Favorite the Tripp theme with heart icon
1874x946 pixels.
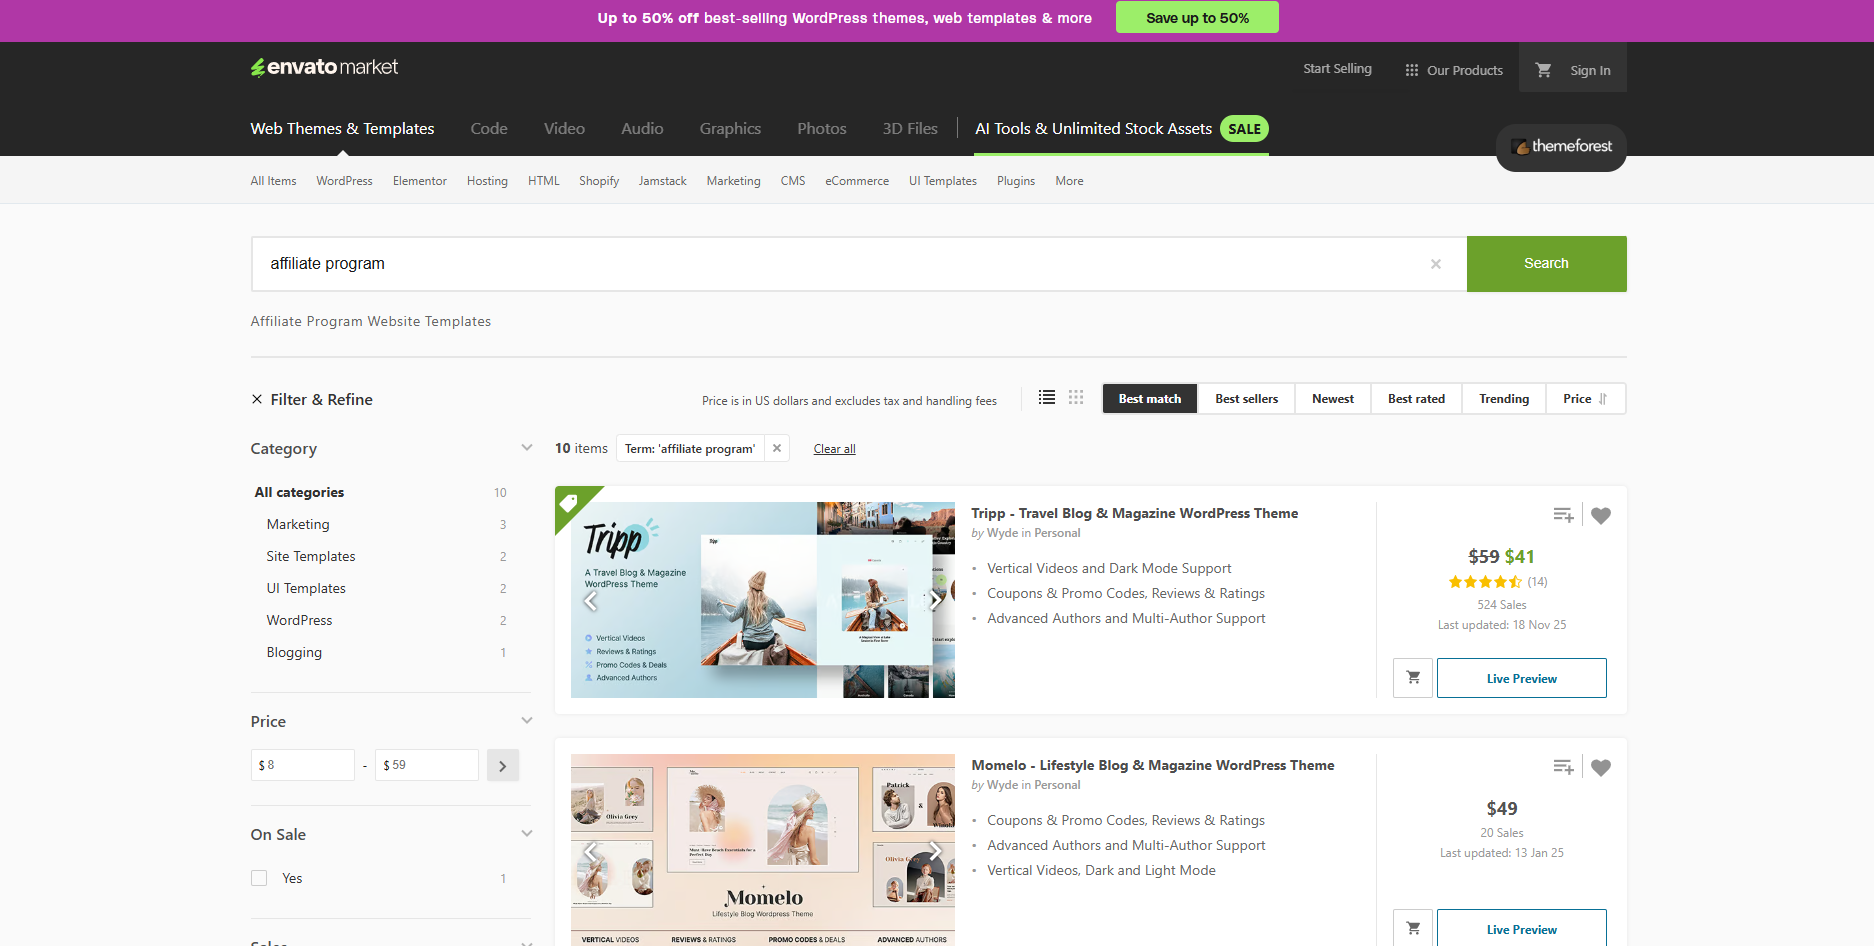pos(1600,516)
